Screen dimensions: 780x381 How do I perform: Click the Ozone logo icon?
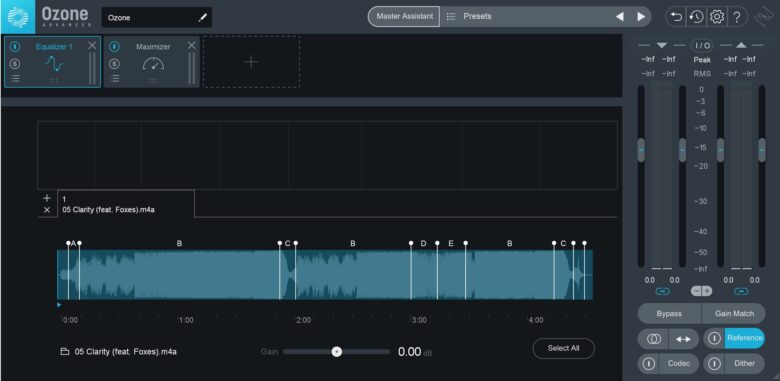(x=17, y=16)
